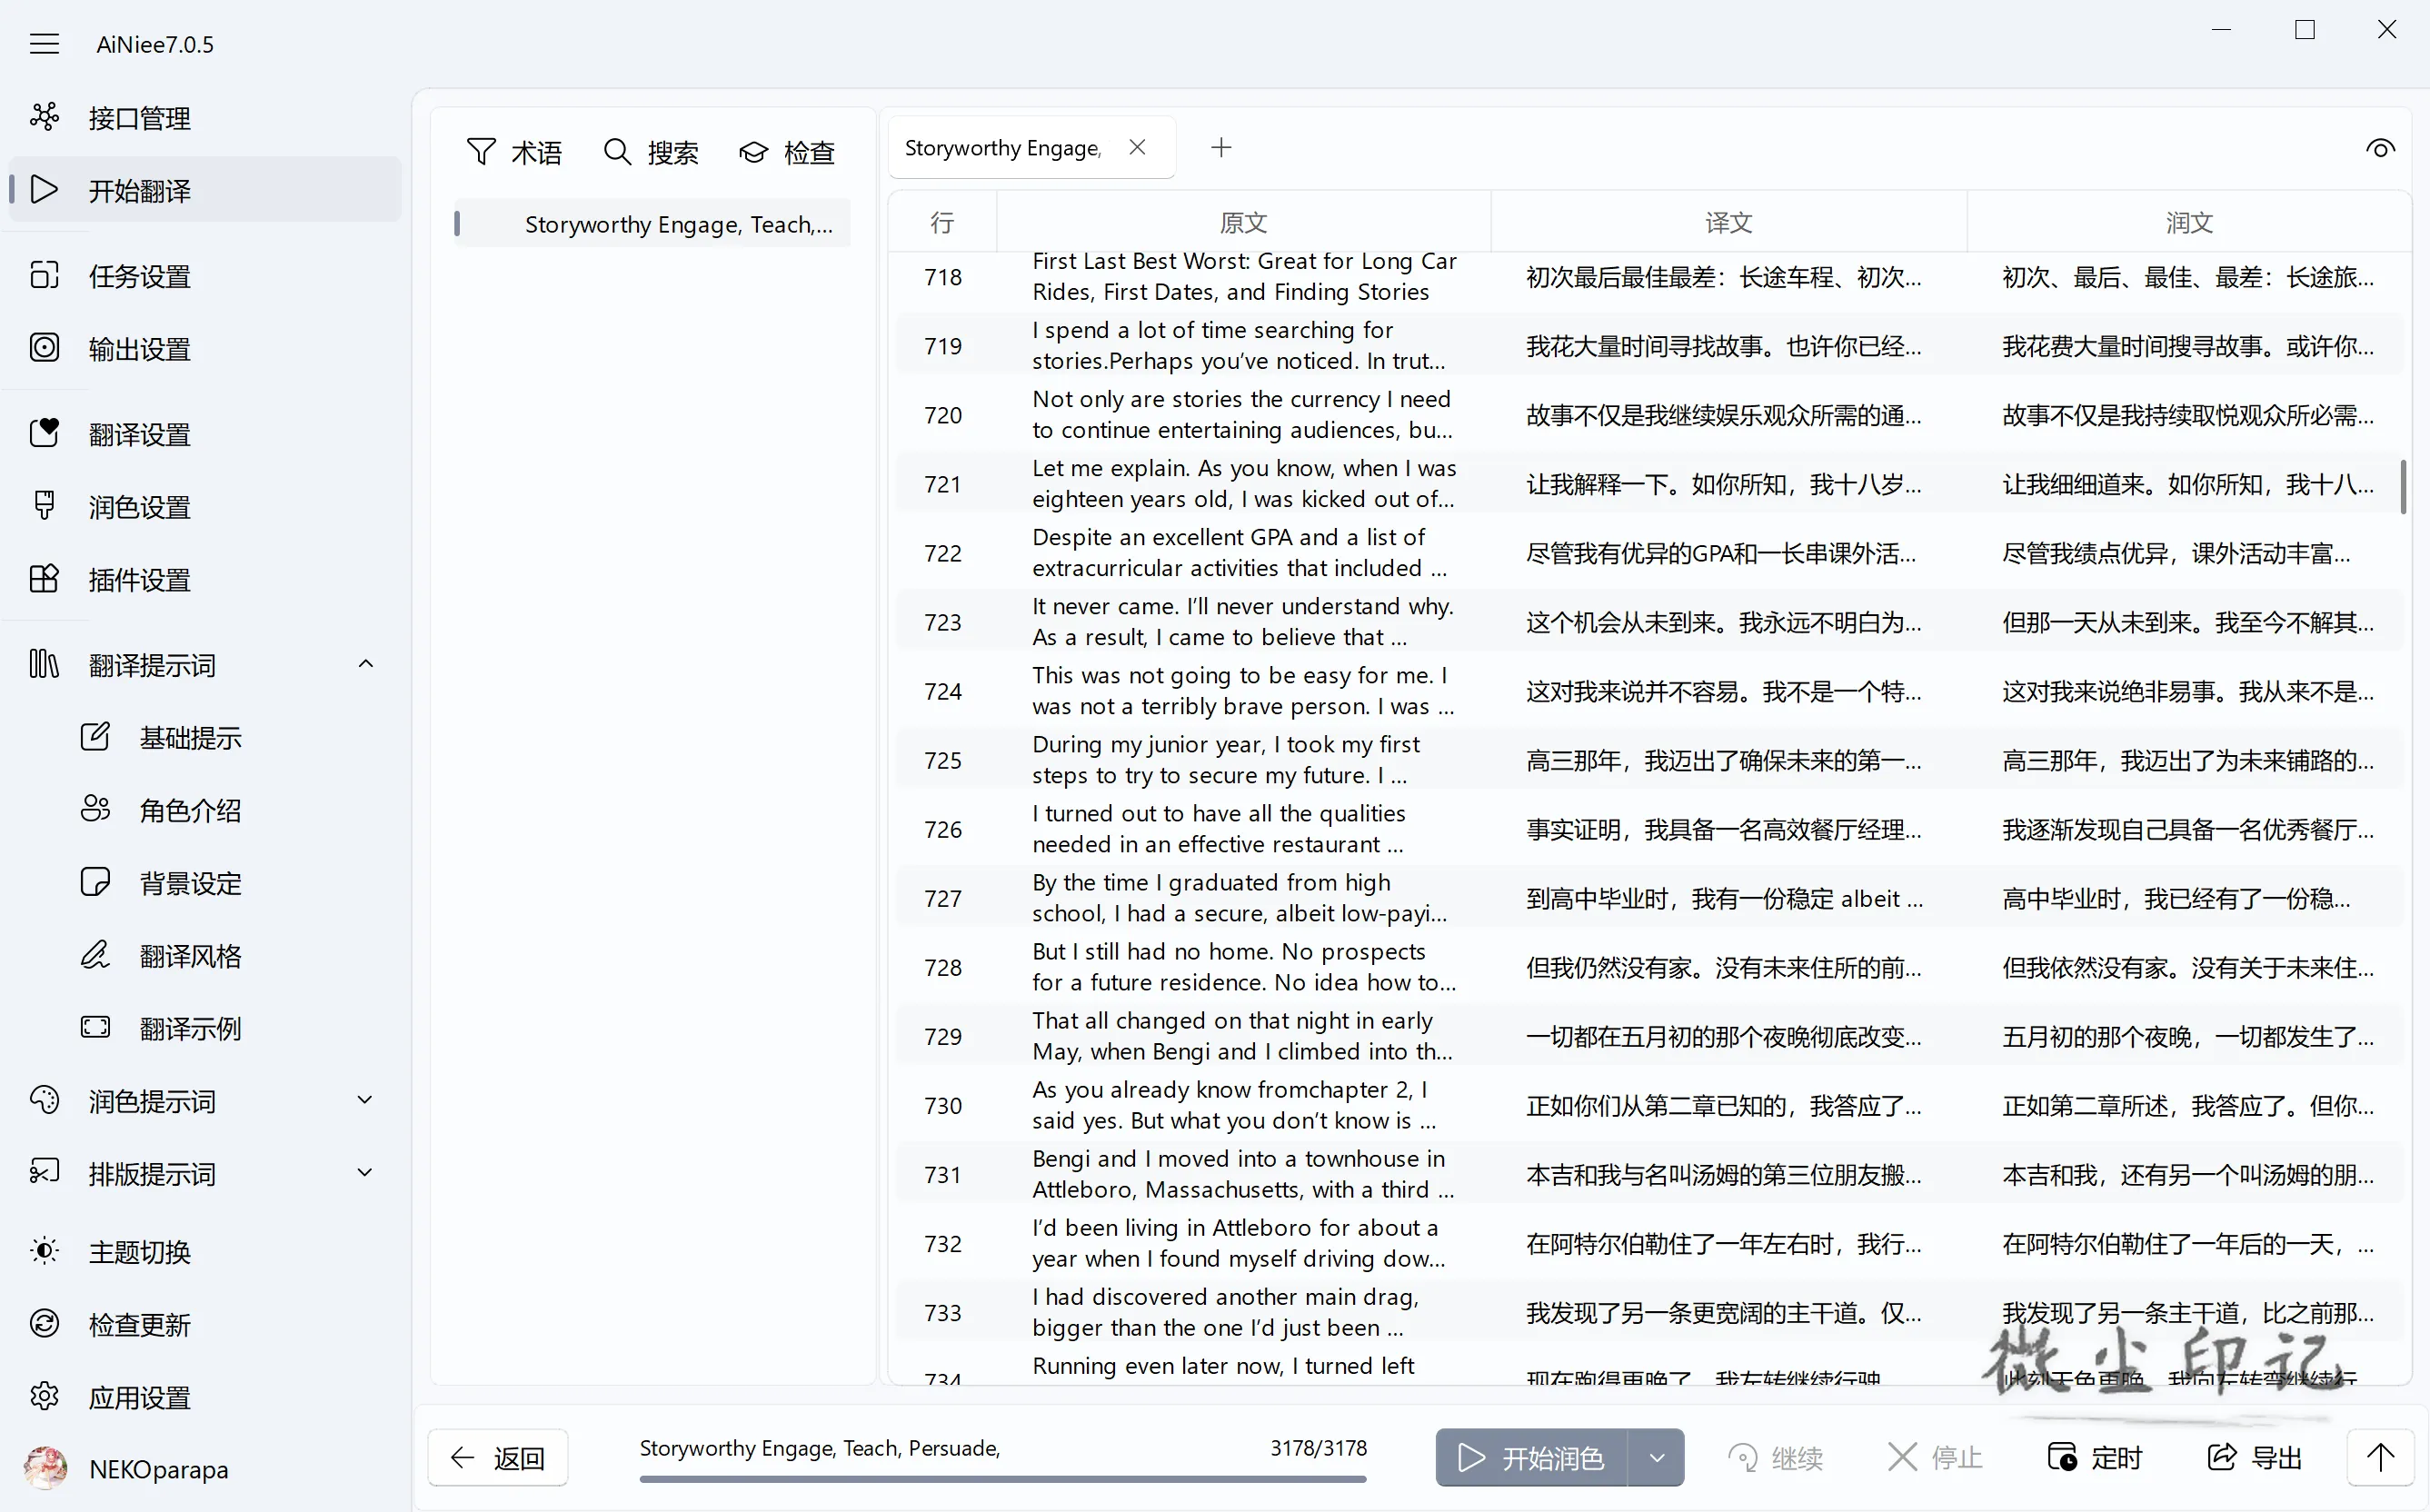The height and width of the screenshot is (1512, 2430).
Task: Toggle the eye view icon at top right
Action: tap(2380, 149)
